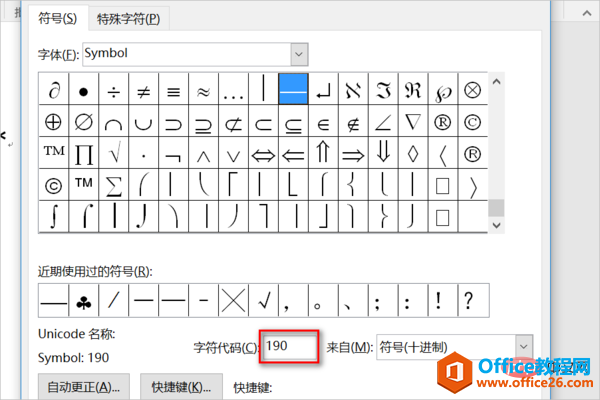Click the 自动更正(A)... button
600x400 pixels.
84,387
